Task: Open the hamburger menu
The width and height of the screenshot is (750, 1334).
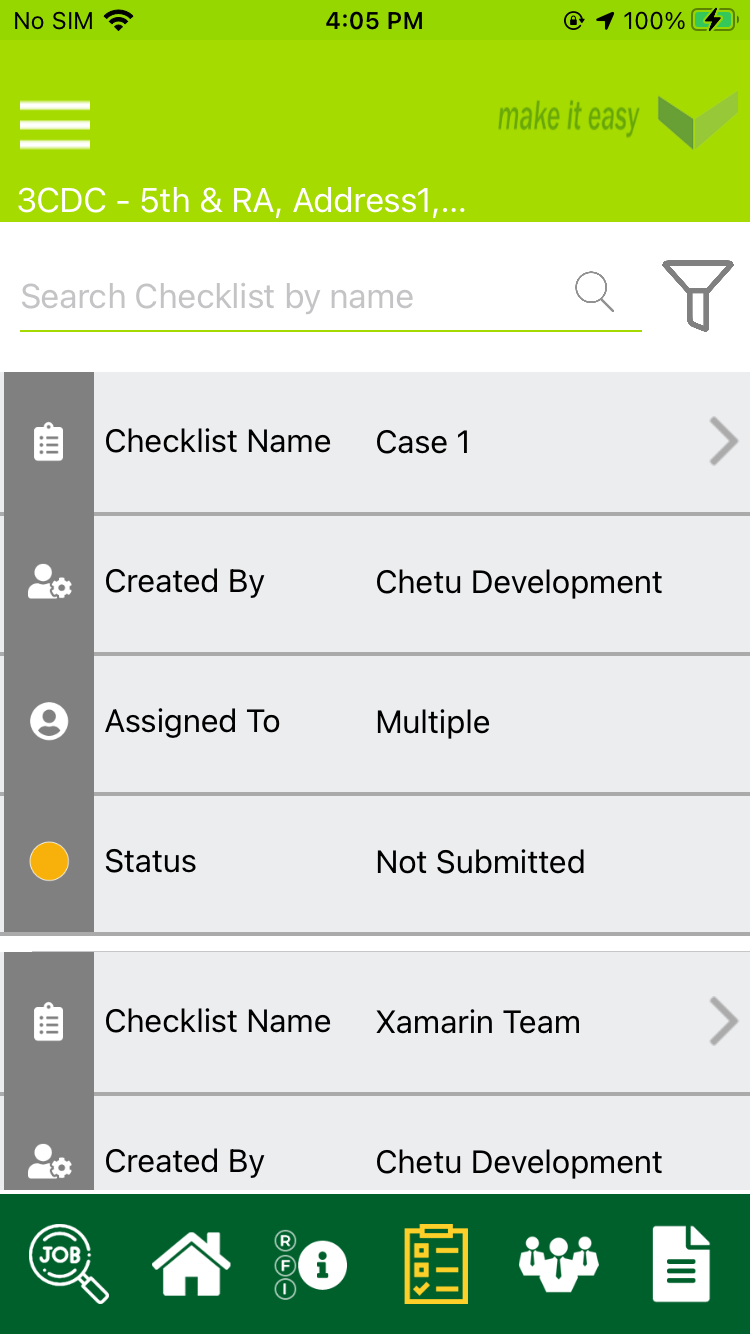Action: (55, 125)
